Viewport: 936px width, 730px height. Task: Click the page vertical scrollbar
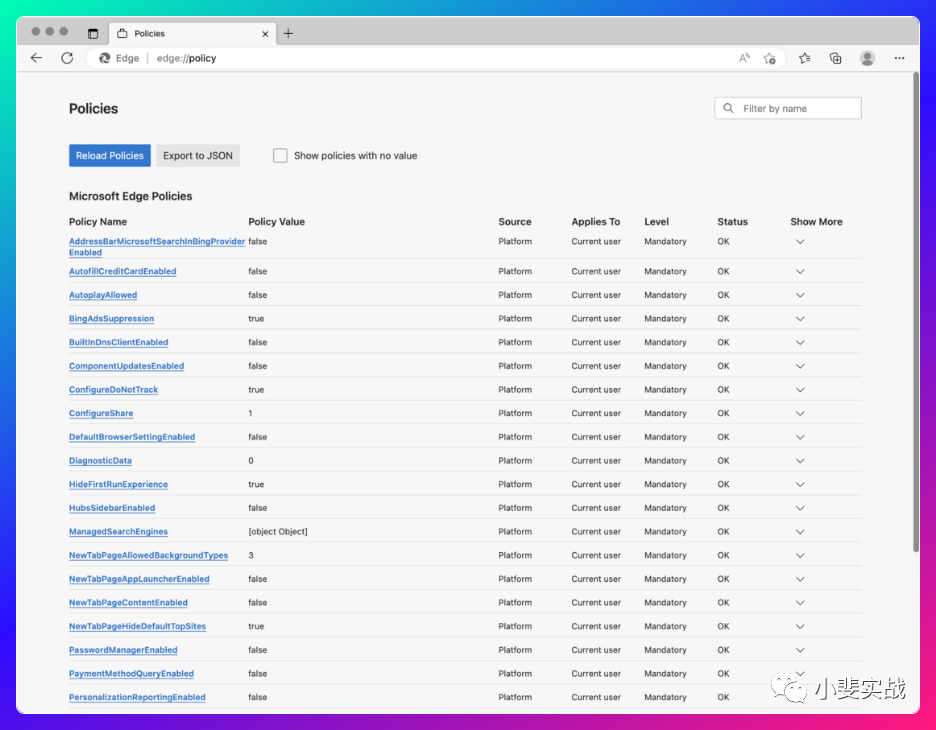[x=916, y=313]
